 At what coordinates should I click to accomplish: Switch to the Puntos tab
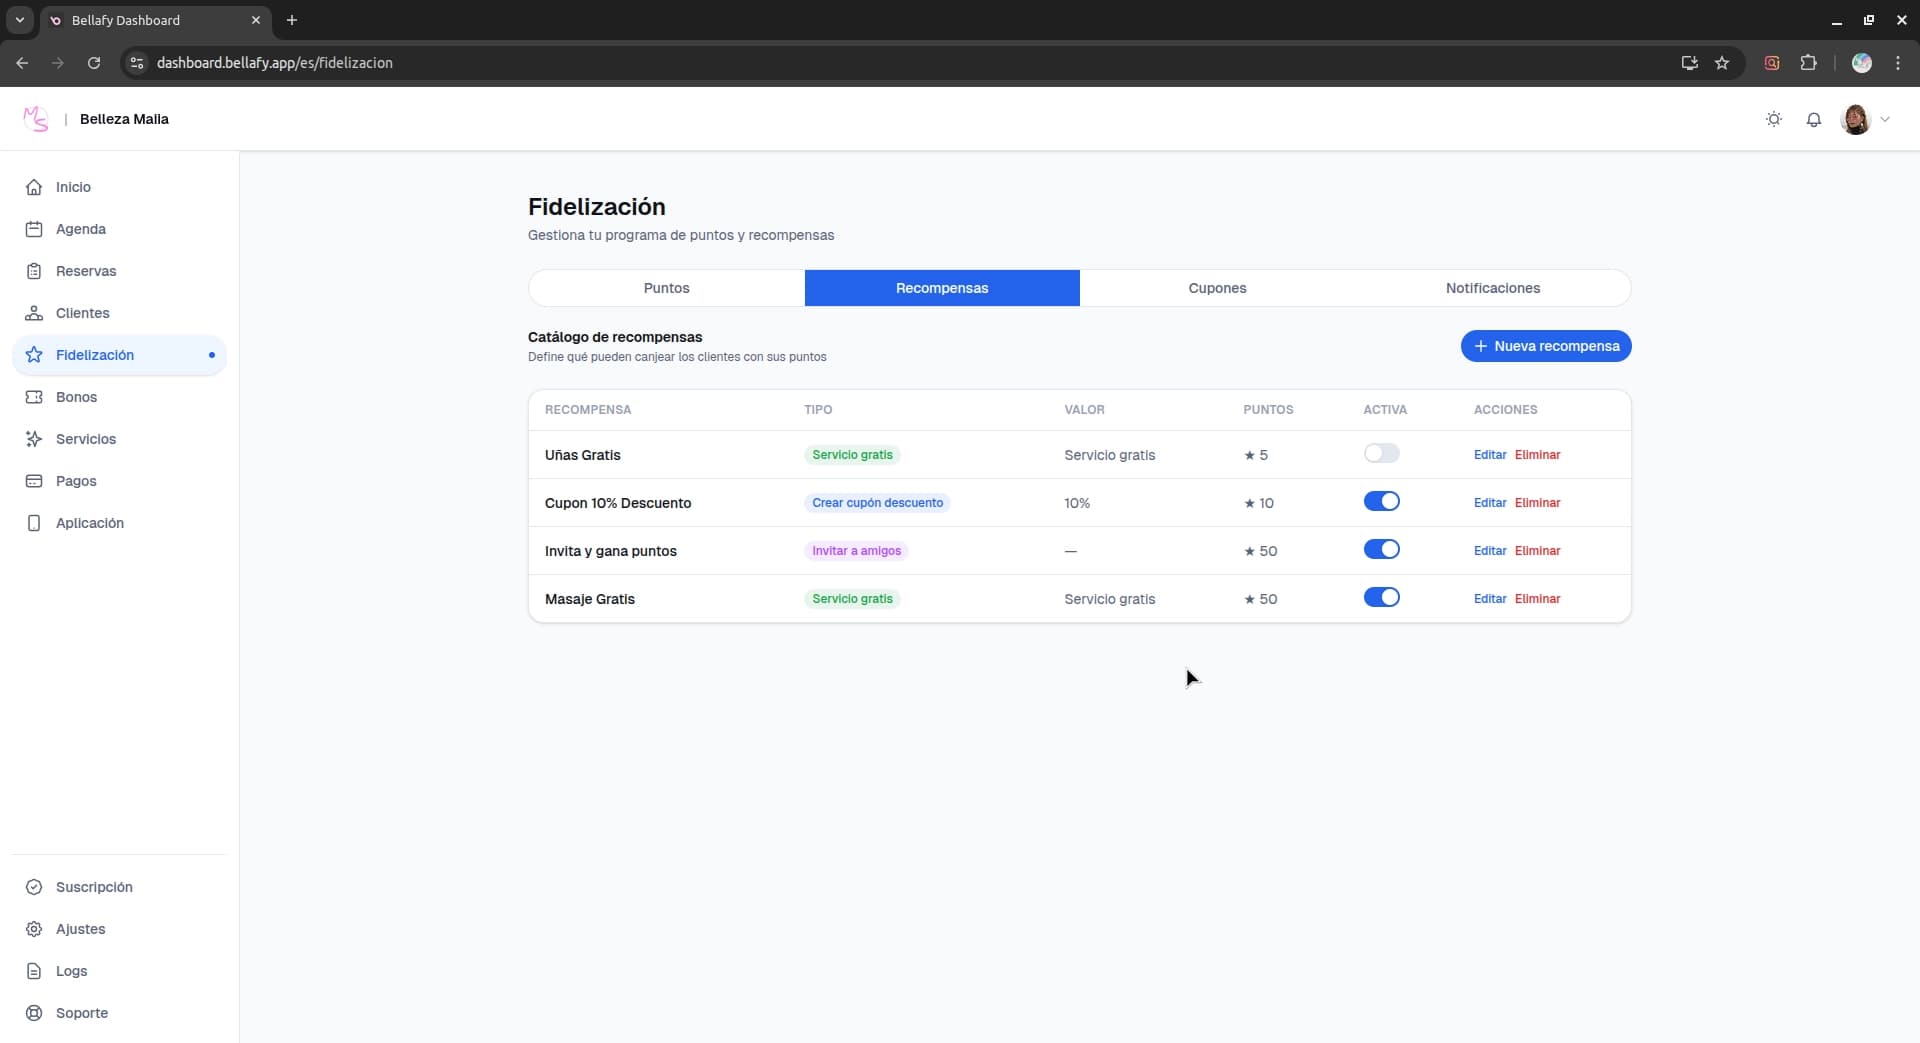(x=666, y=288)
